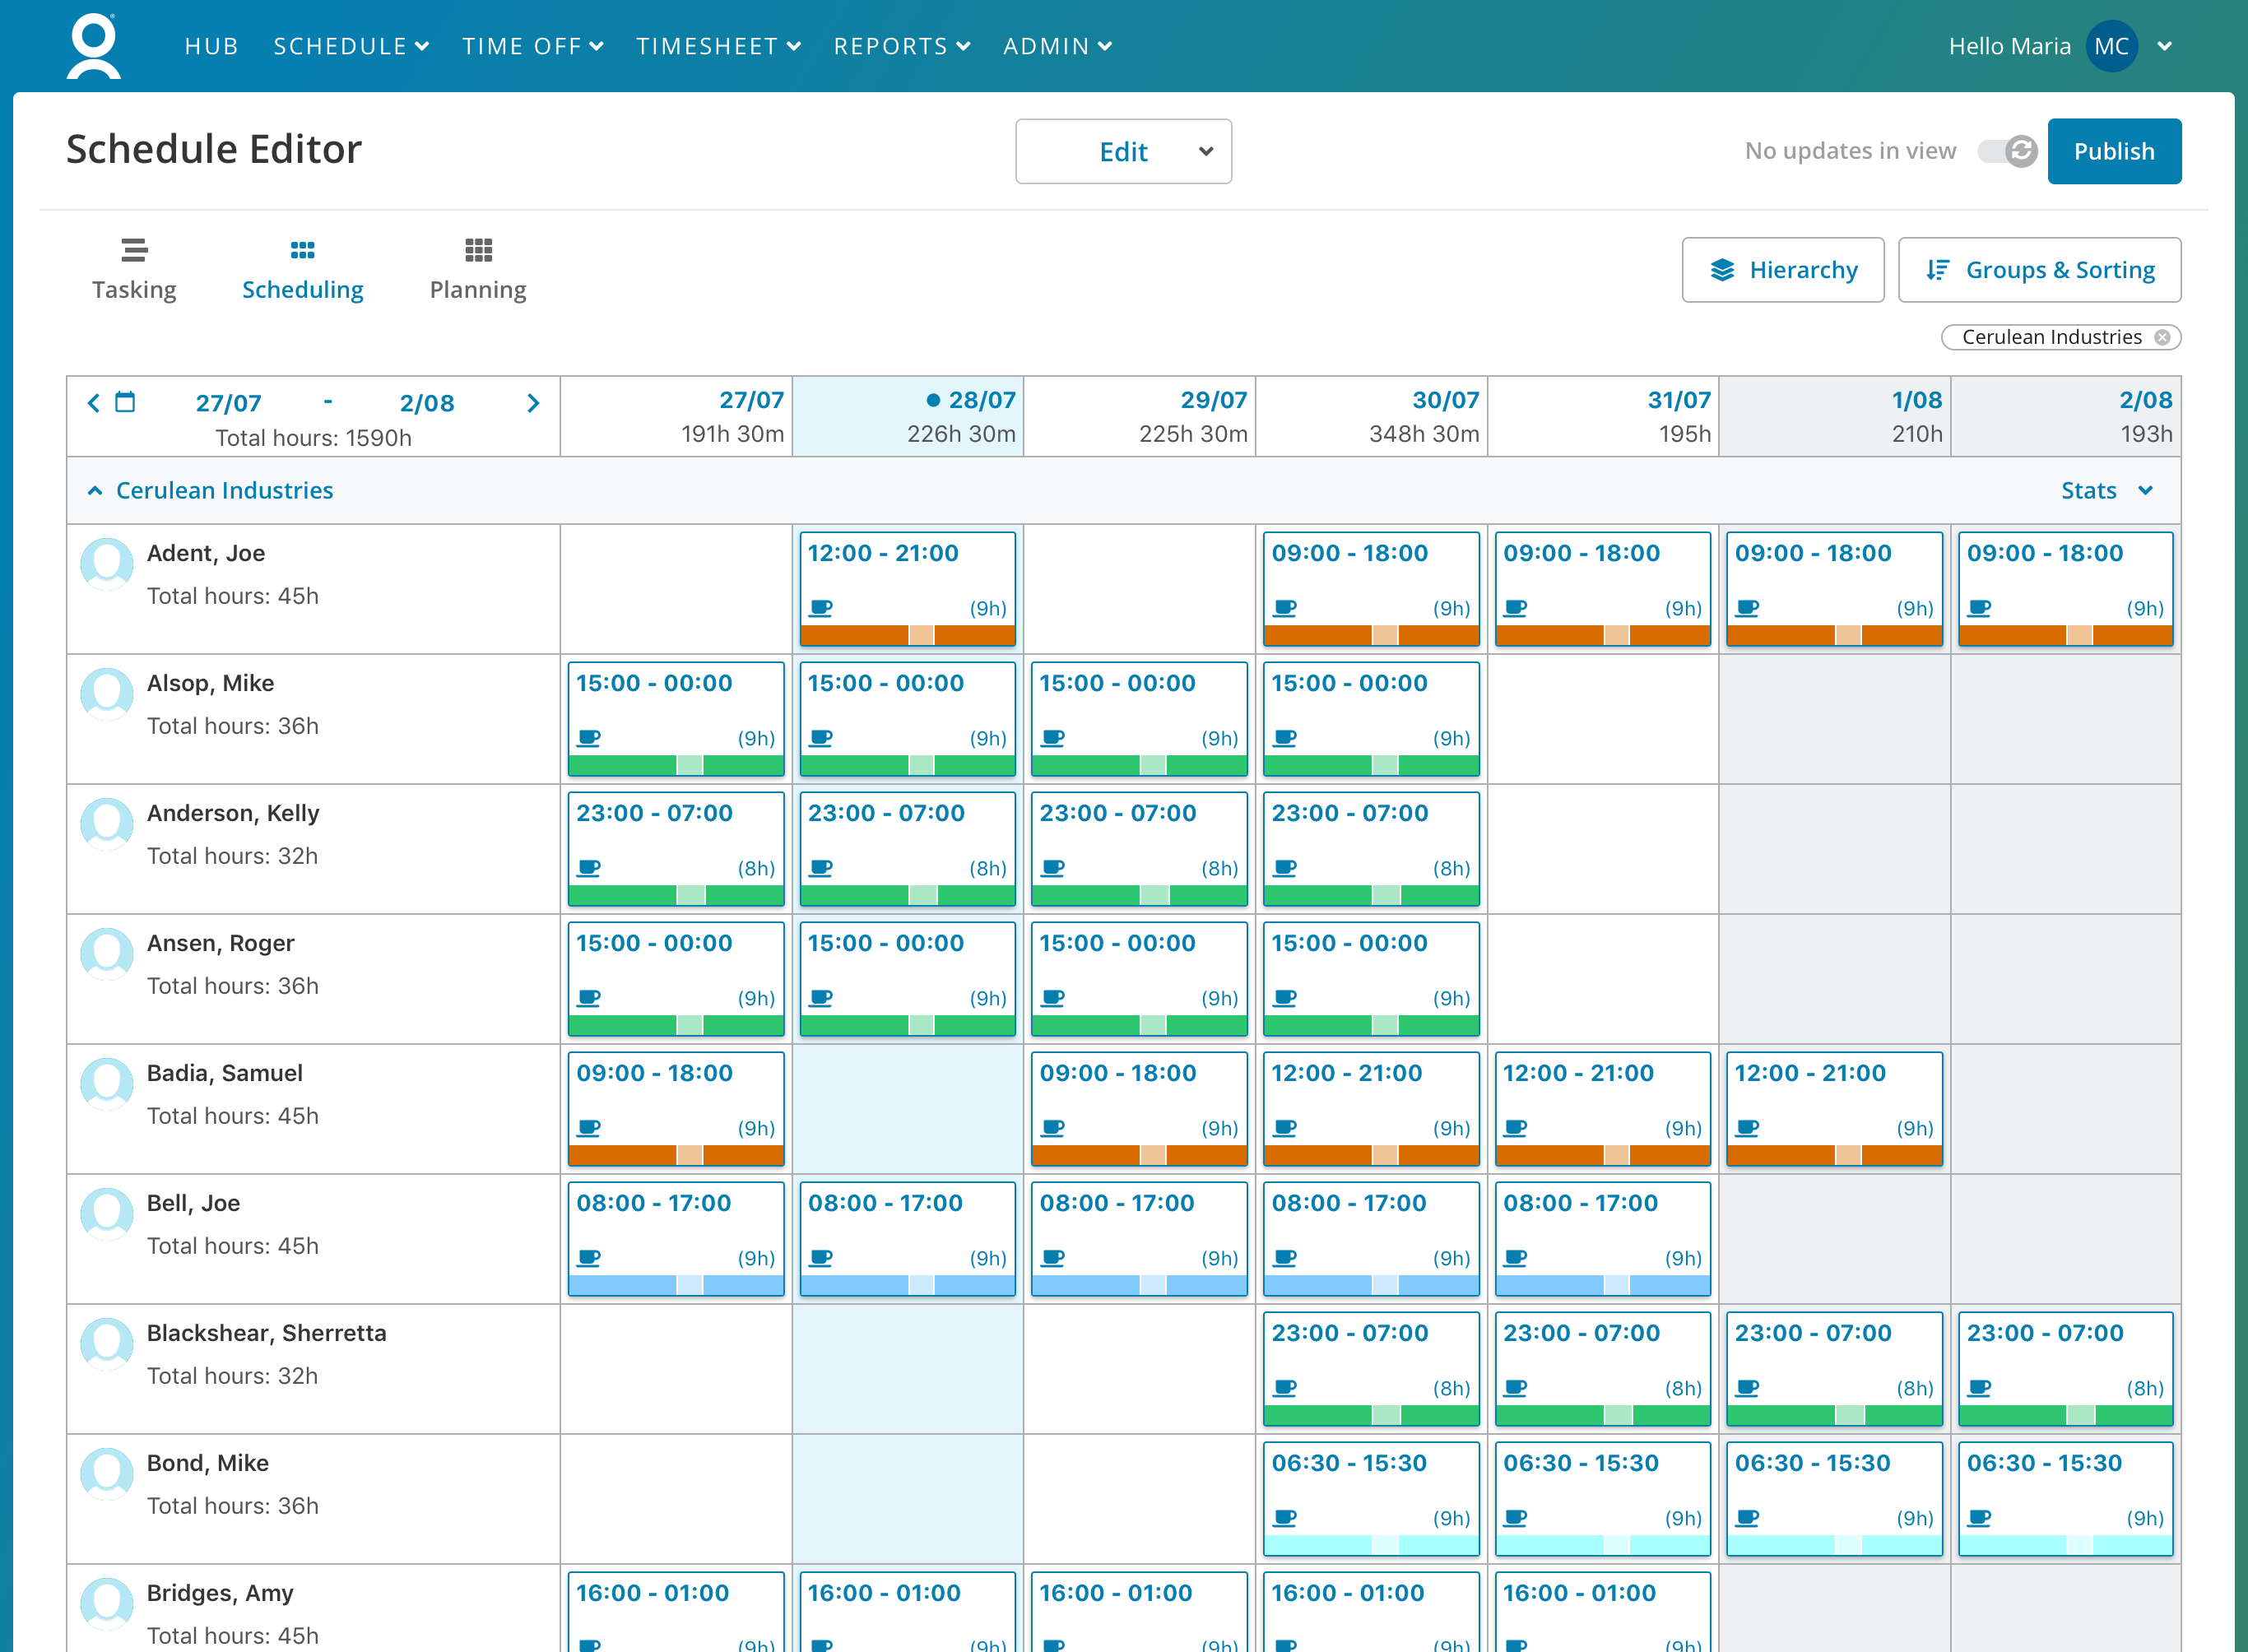Screen dimensions: 2248x1652
Task: Open Groups & Sorting options
Action: point(2039,270)
